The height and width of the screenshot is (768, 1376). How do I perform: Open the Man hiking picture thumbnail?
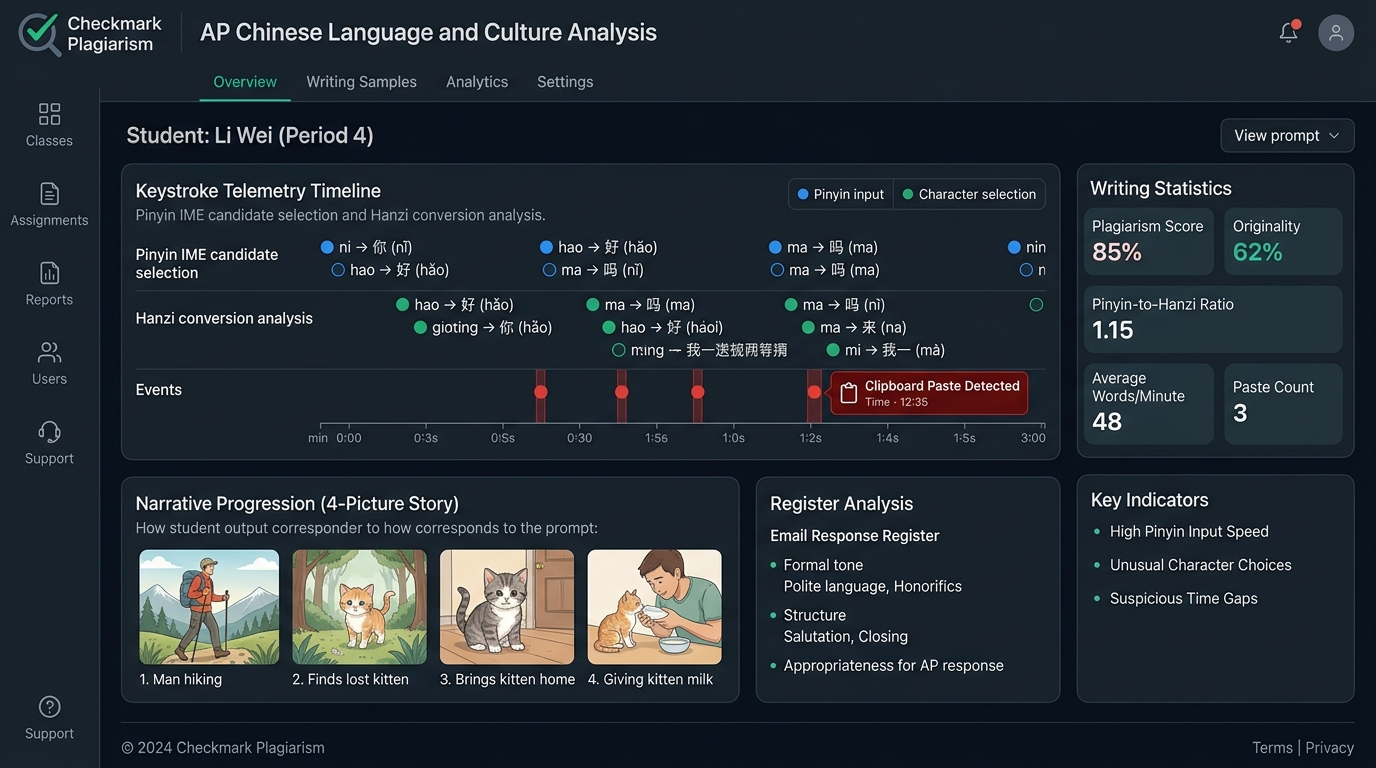(x=209, y=607)
